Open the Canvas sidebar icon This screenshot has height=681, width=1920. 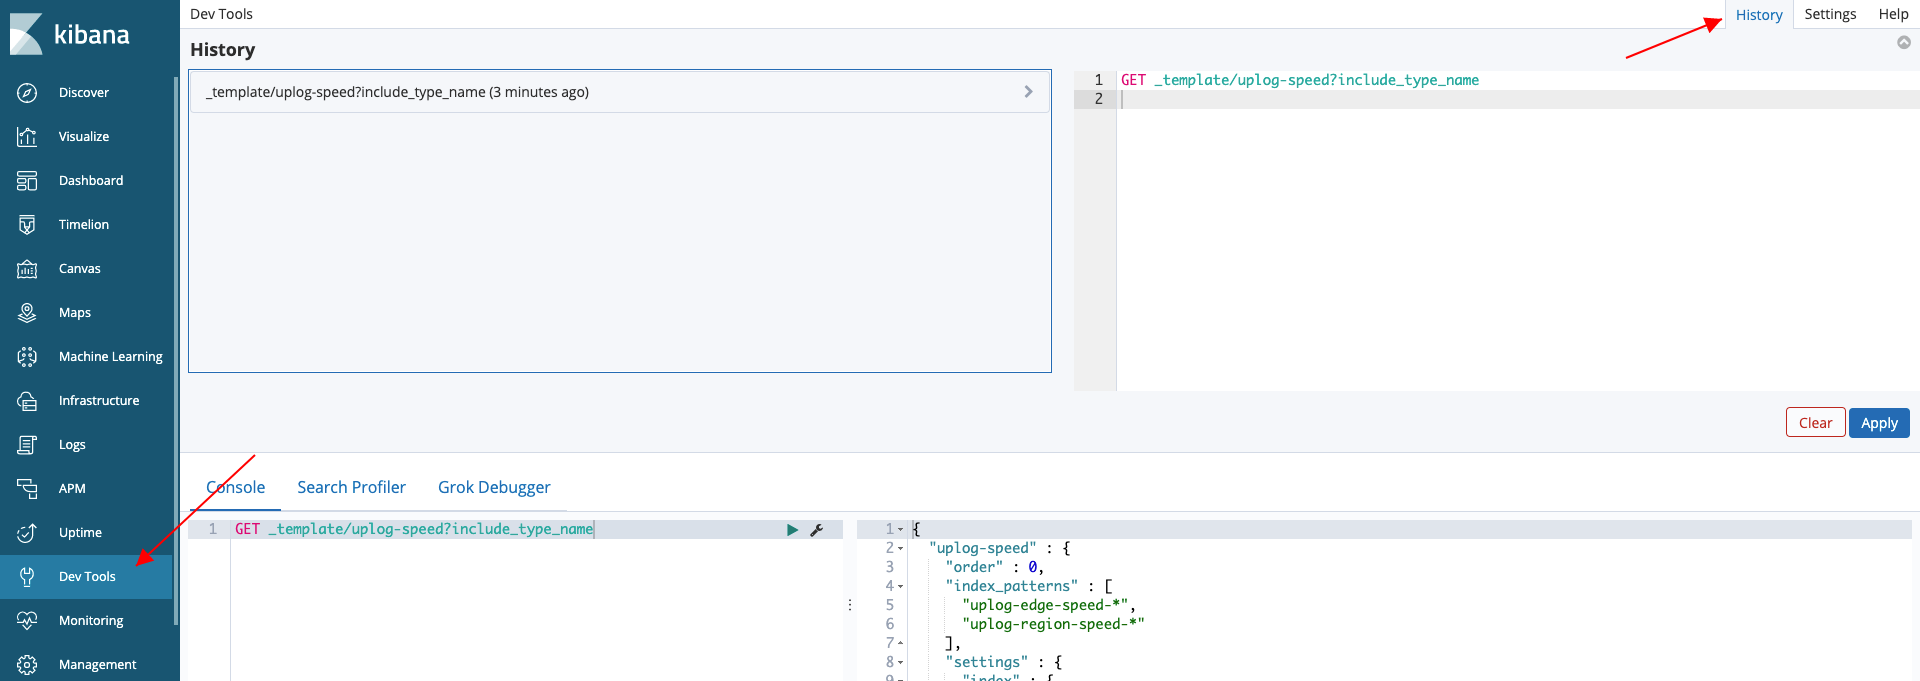click(27, 269)
